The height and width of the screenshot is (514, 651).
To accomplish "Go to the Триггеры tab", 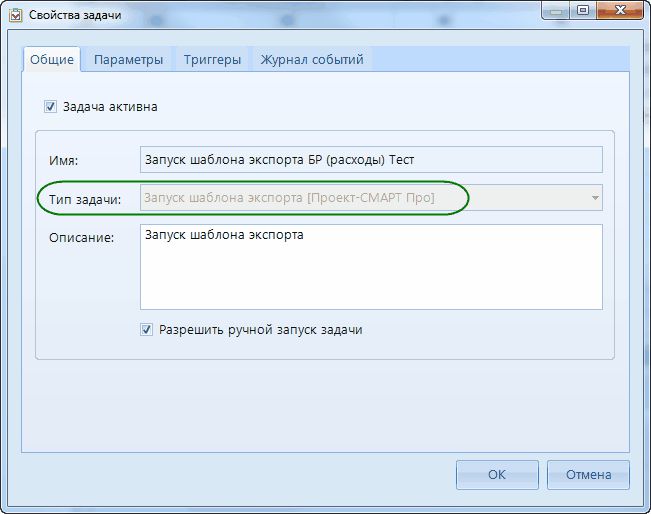I will coord(212,60).
